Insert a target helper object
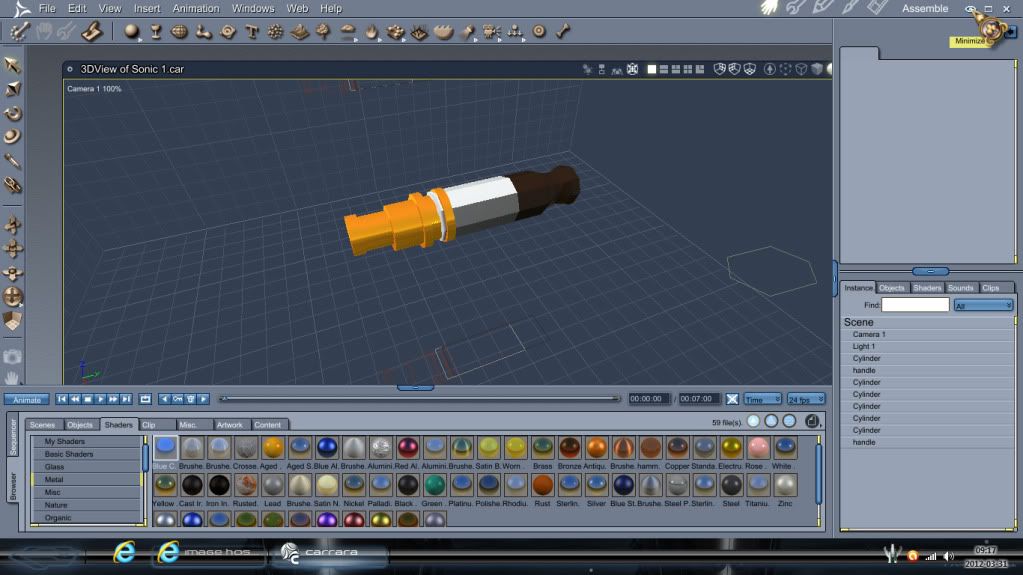Screen dimensions: 1023x575 539,31
